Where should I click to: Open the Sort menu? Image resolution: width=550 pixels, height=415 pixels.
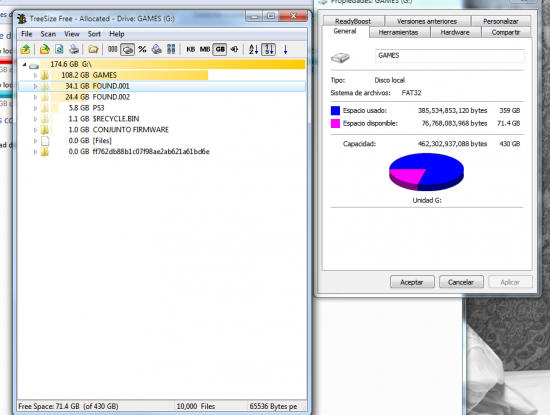94,34
